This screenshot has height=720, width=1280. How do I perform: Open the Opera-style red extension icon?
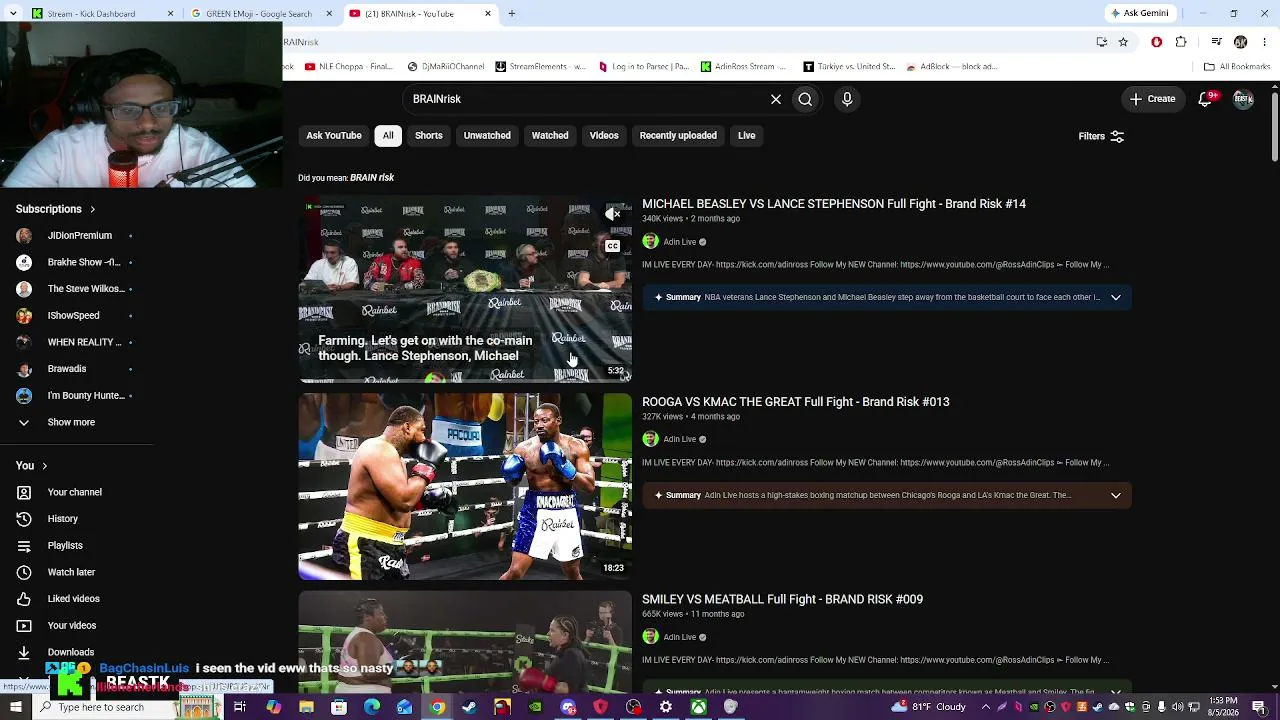tap(1157, 42)
